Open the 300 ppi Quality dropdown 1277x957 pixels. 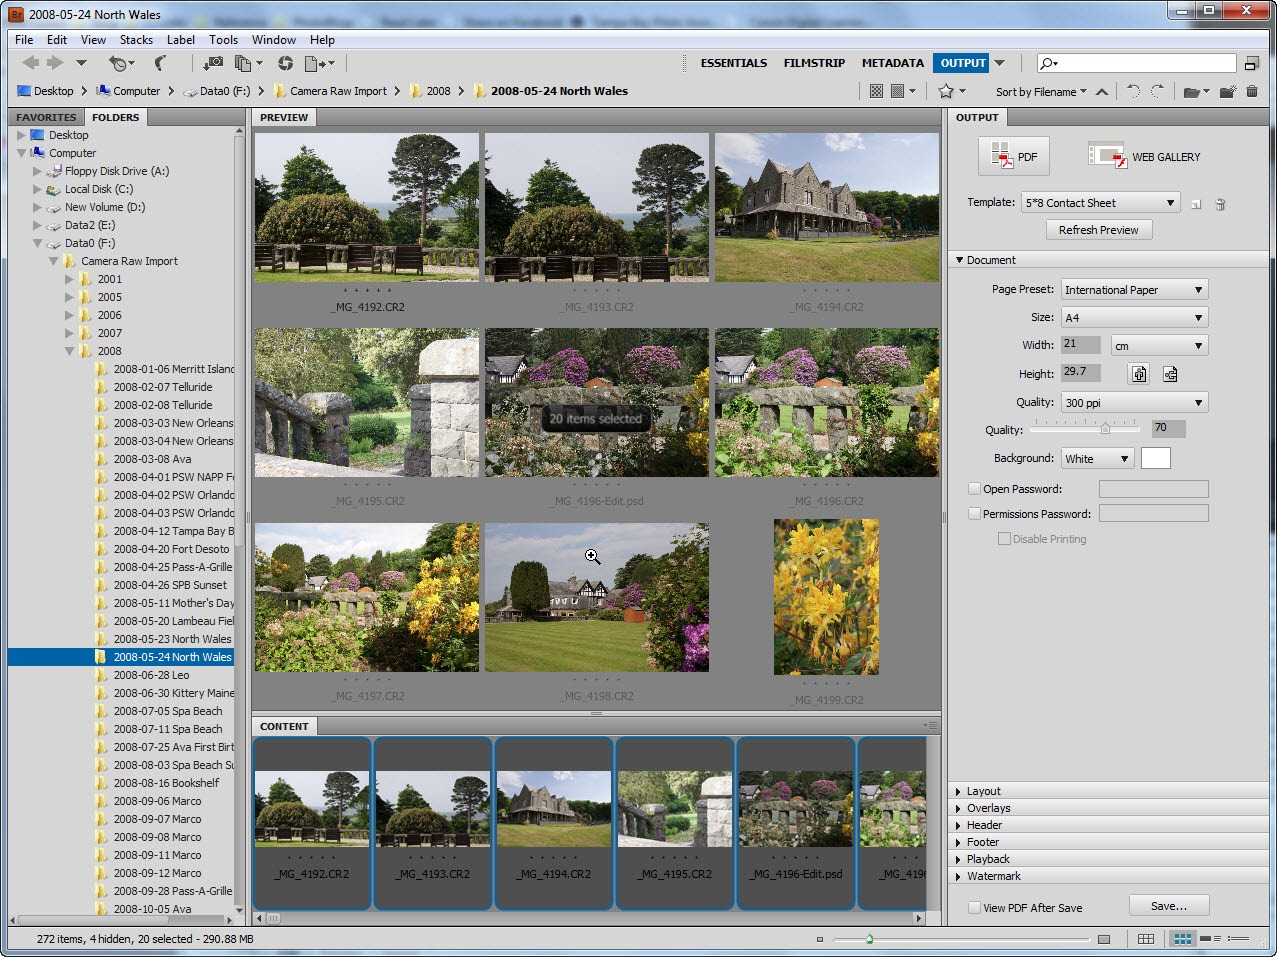pyautogui.click(x=1134, y=403)
